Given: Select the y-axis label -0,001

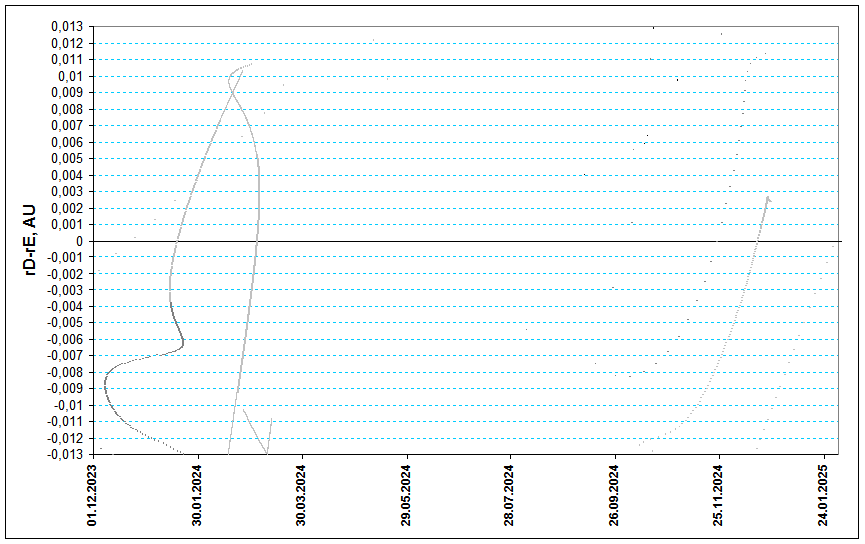Looking at the screenshot, I should point(65,257).
